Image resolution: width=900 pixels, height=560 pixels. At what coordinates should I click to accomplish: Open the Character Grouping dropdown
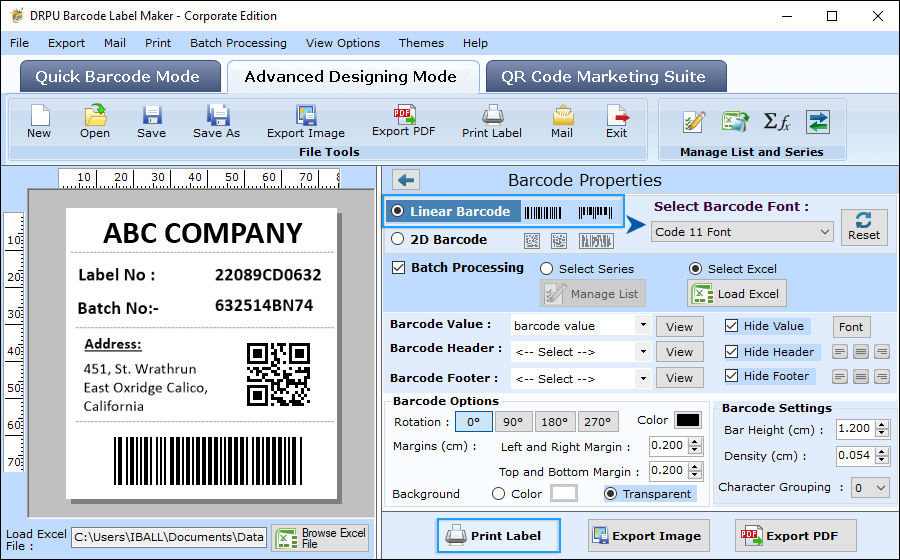[870, 488]
